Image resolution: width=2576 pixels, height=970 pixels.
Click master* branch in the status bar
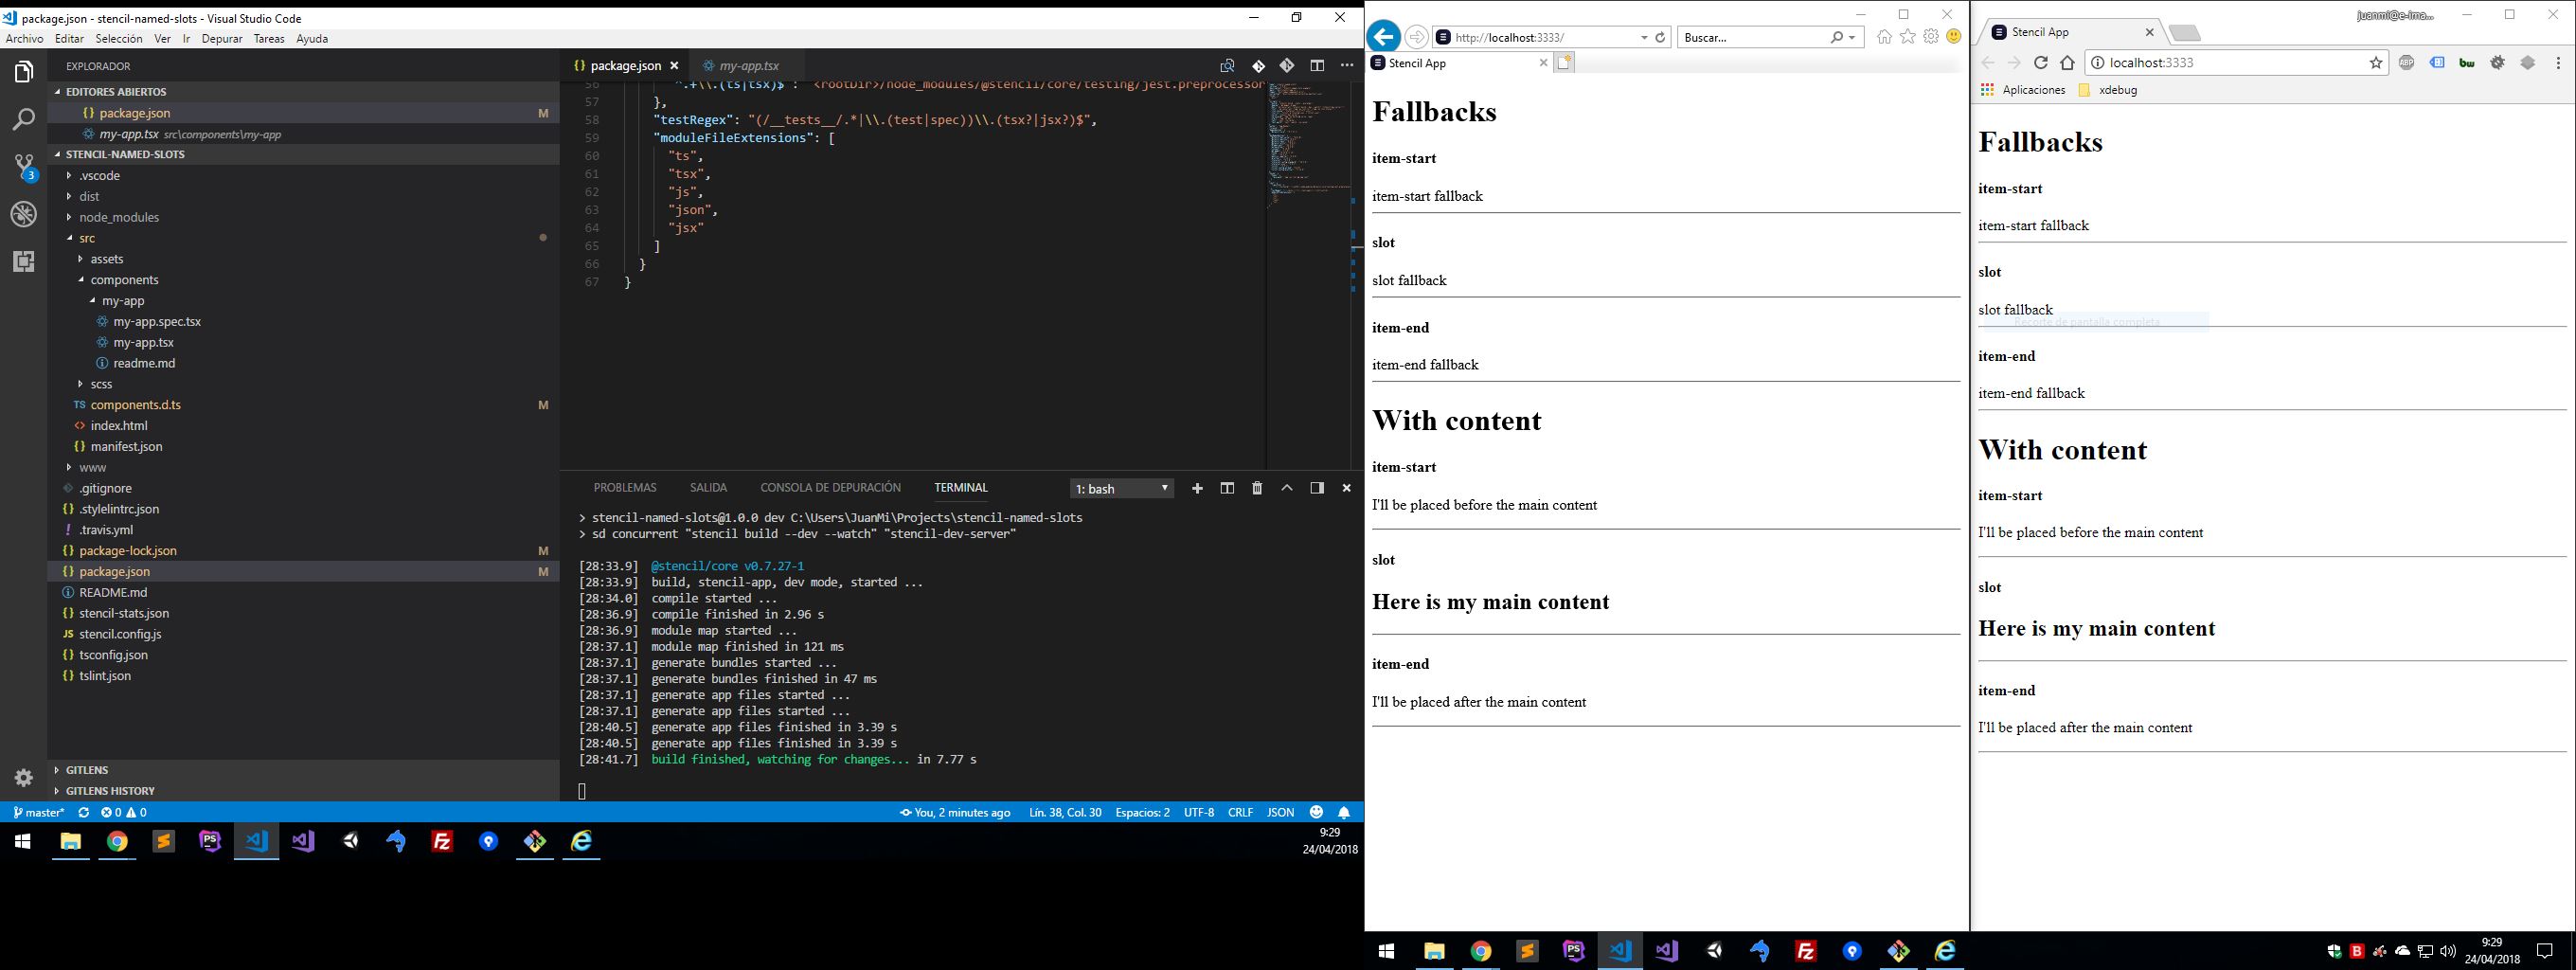click(x=40, y=812)
